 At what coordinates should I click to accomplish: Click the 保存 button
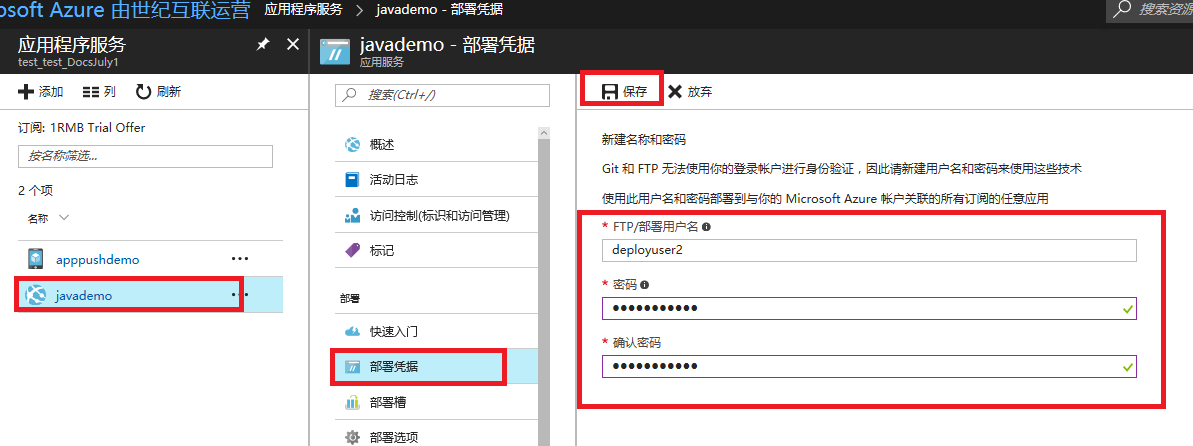pos(623,91)
